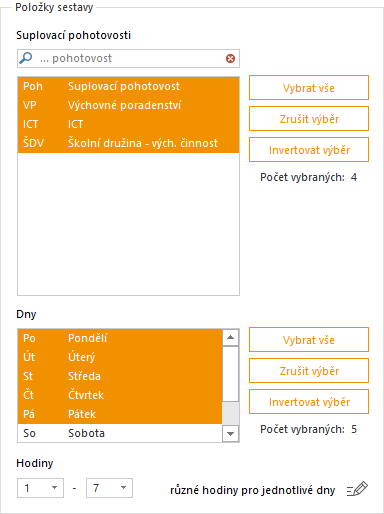Click Zrušit výběr for pohotovosti list
The width and height of the screenshot is (384, 514).
coord(309,119)
